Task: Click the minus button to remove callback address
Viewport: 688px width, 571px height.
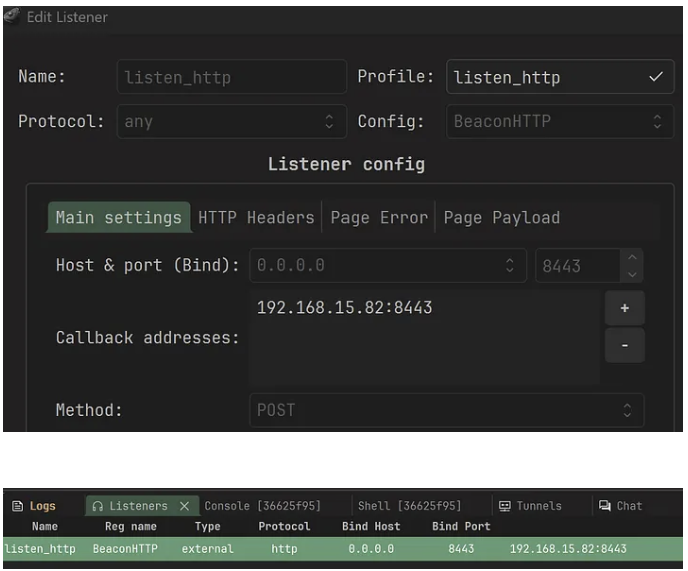Action: 624,345
